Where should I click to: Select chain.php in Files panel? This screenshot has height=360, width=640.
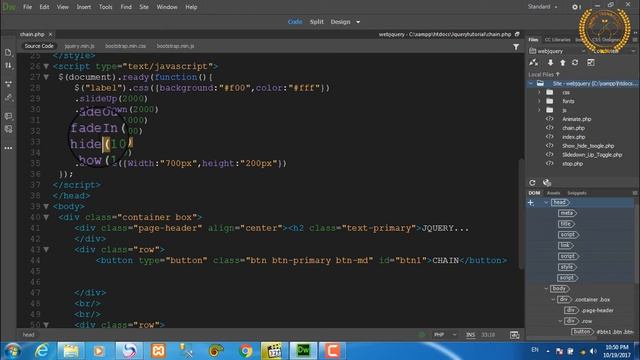(x=573, y=128)
